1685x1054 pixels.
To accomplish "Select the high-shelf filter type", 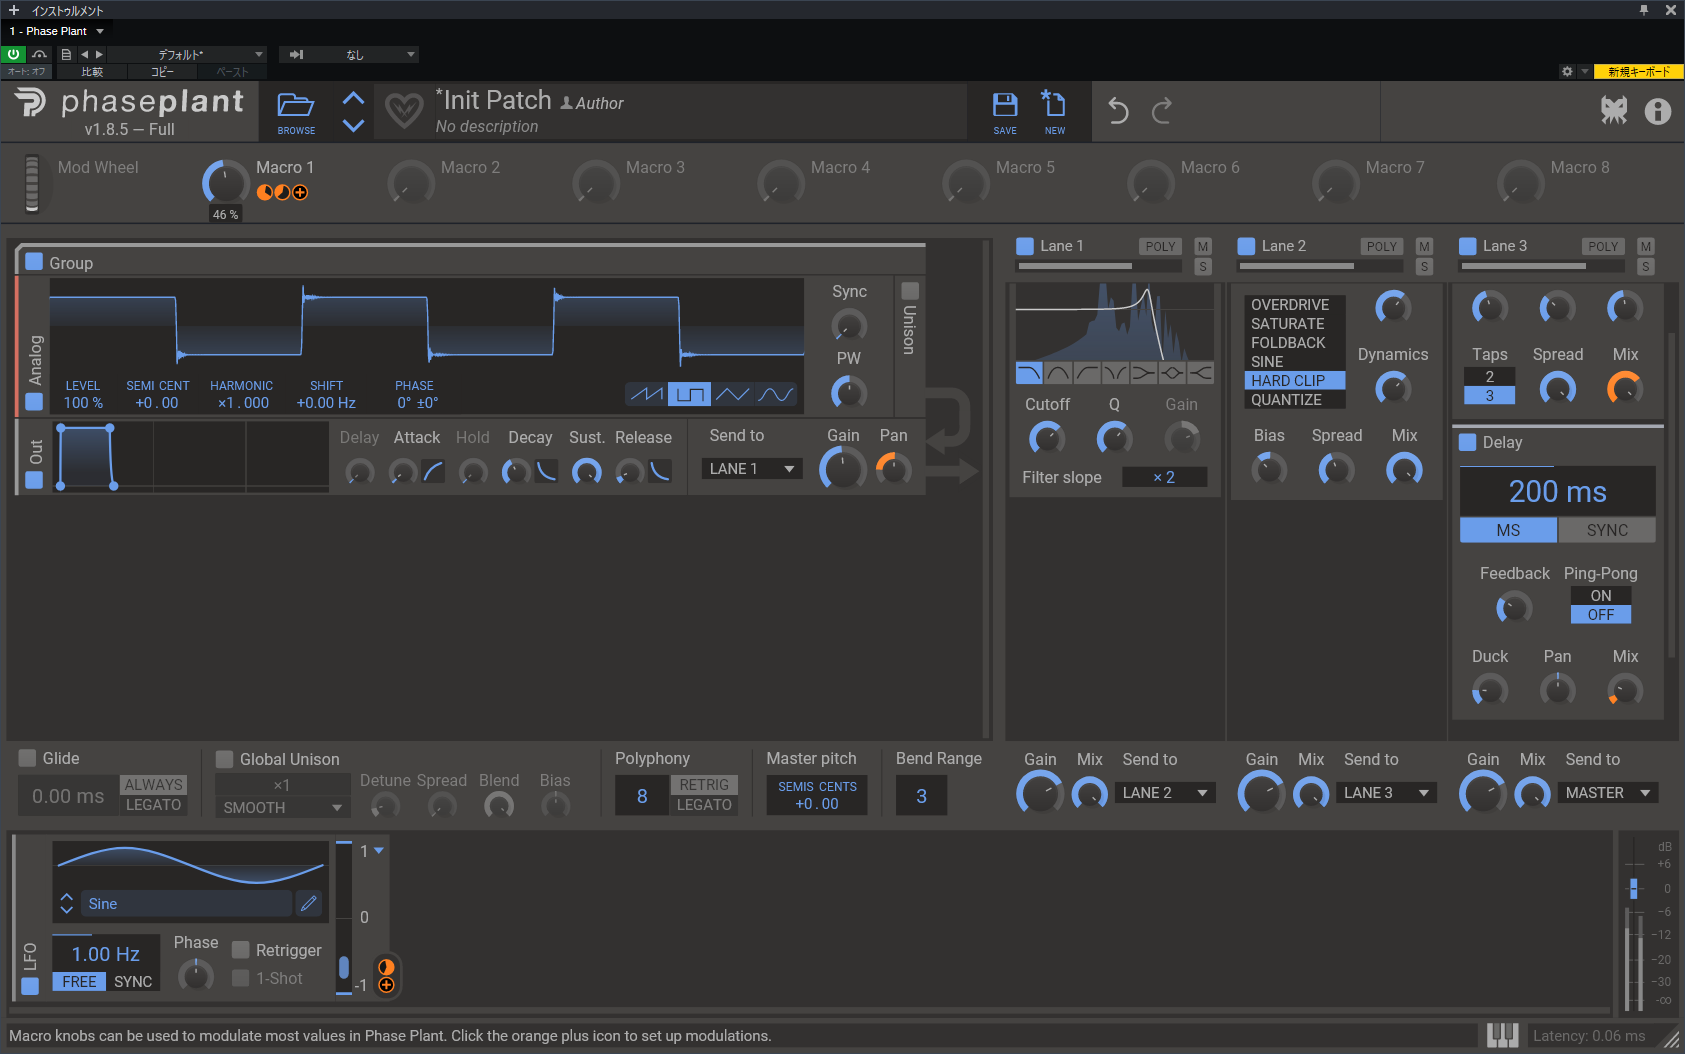I will pyautogui.click(x=1200, y=373).
